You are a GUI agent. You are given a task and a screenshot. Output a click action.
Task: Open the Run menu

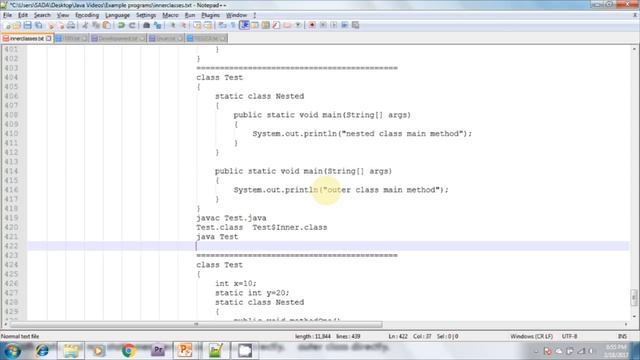190,15
